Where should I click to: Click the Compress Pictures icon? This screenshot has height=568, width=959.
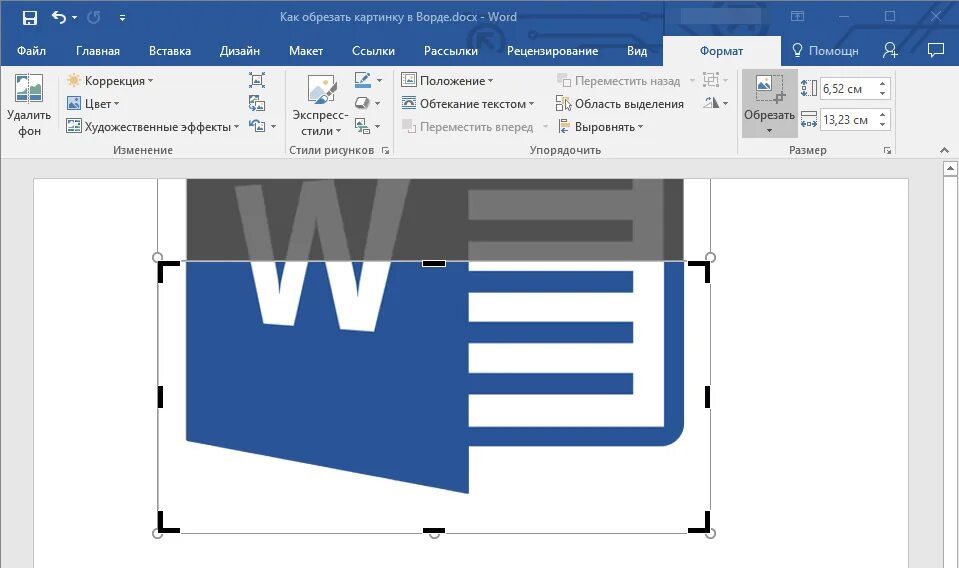(x=257, y=80)
